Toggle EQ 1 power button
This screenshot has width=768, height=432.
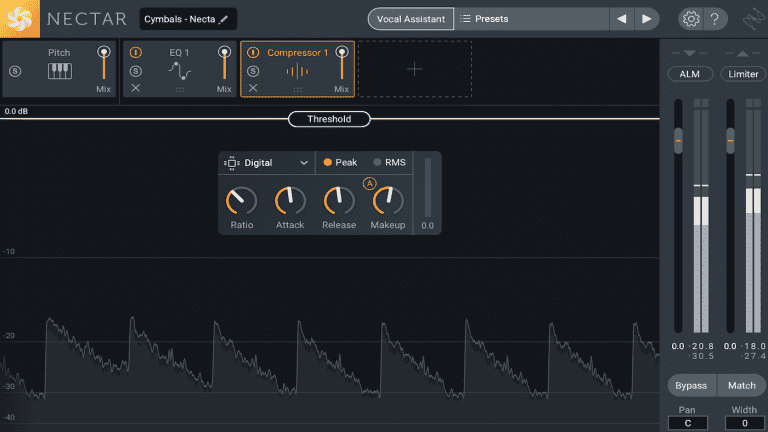(136, 52)
